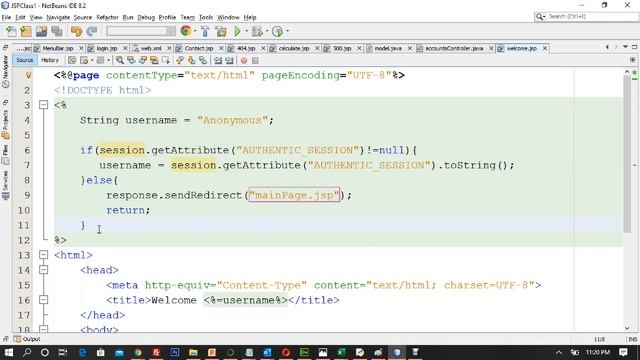
Task: Open the Refactor menu
Action: pyautogui.click(x=107, y=17)
